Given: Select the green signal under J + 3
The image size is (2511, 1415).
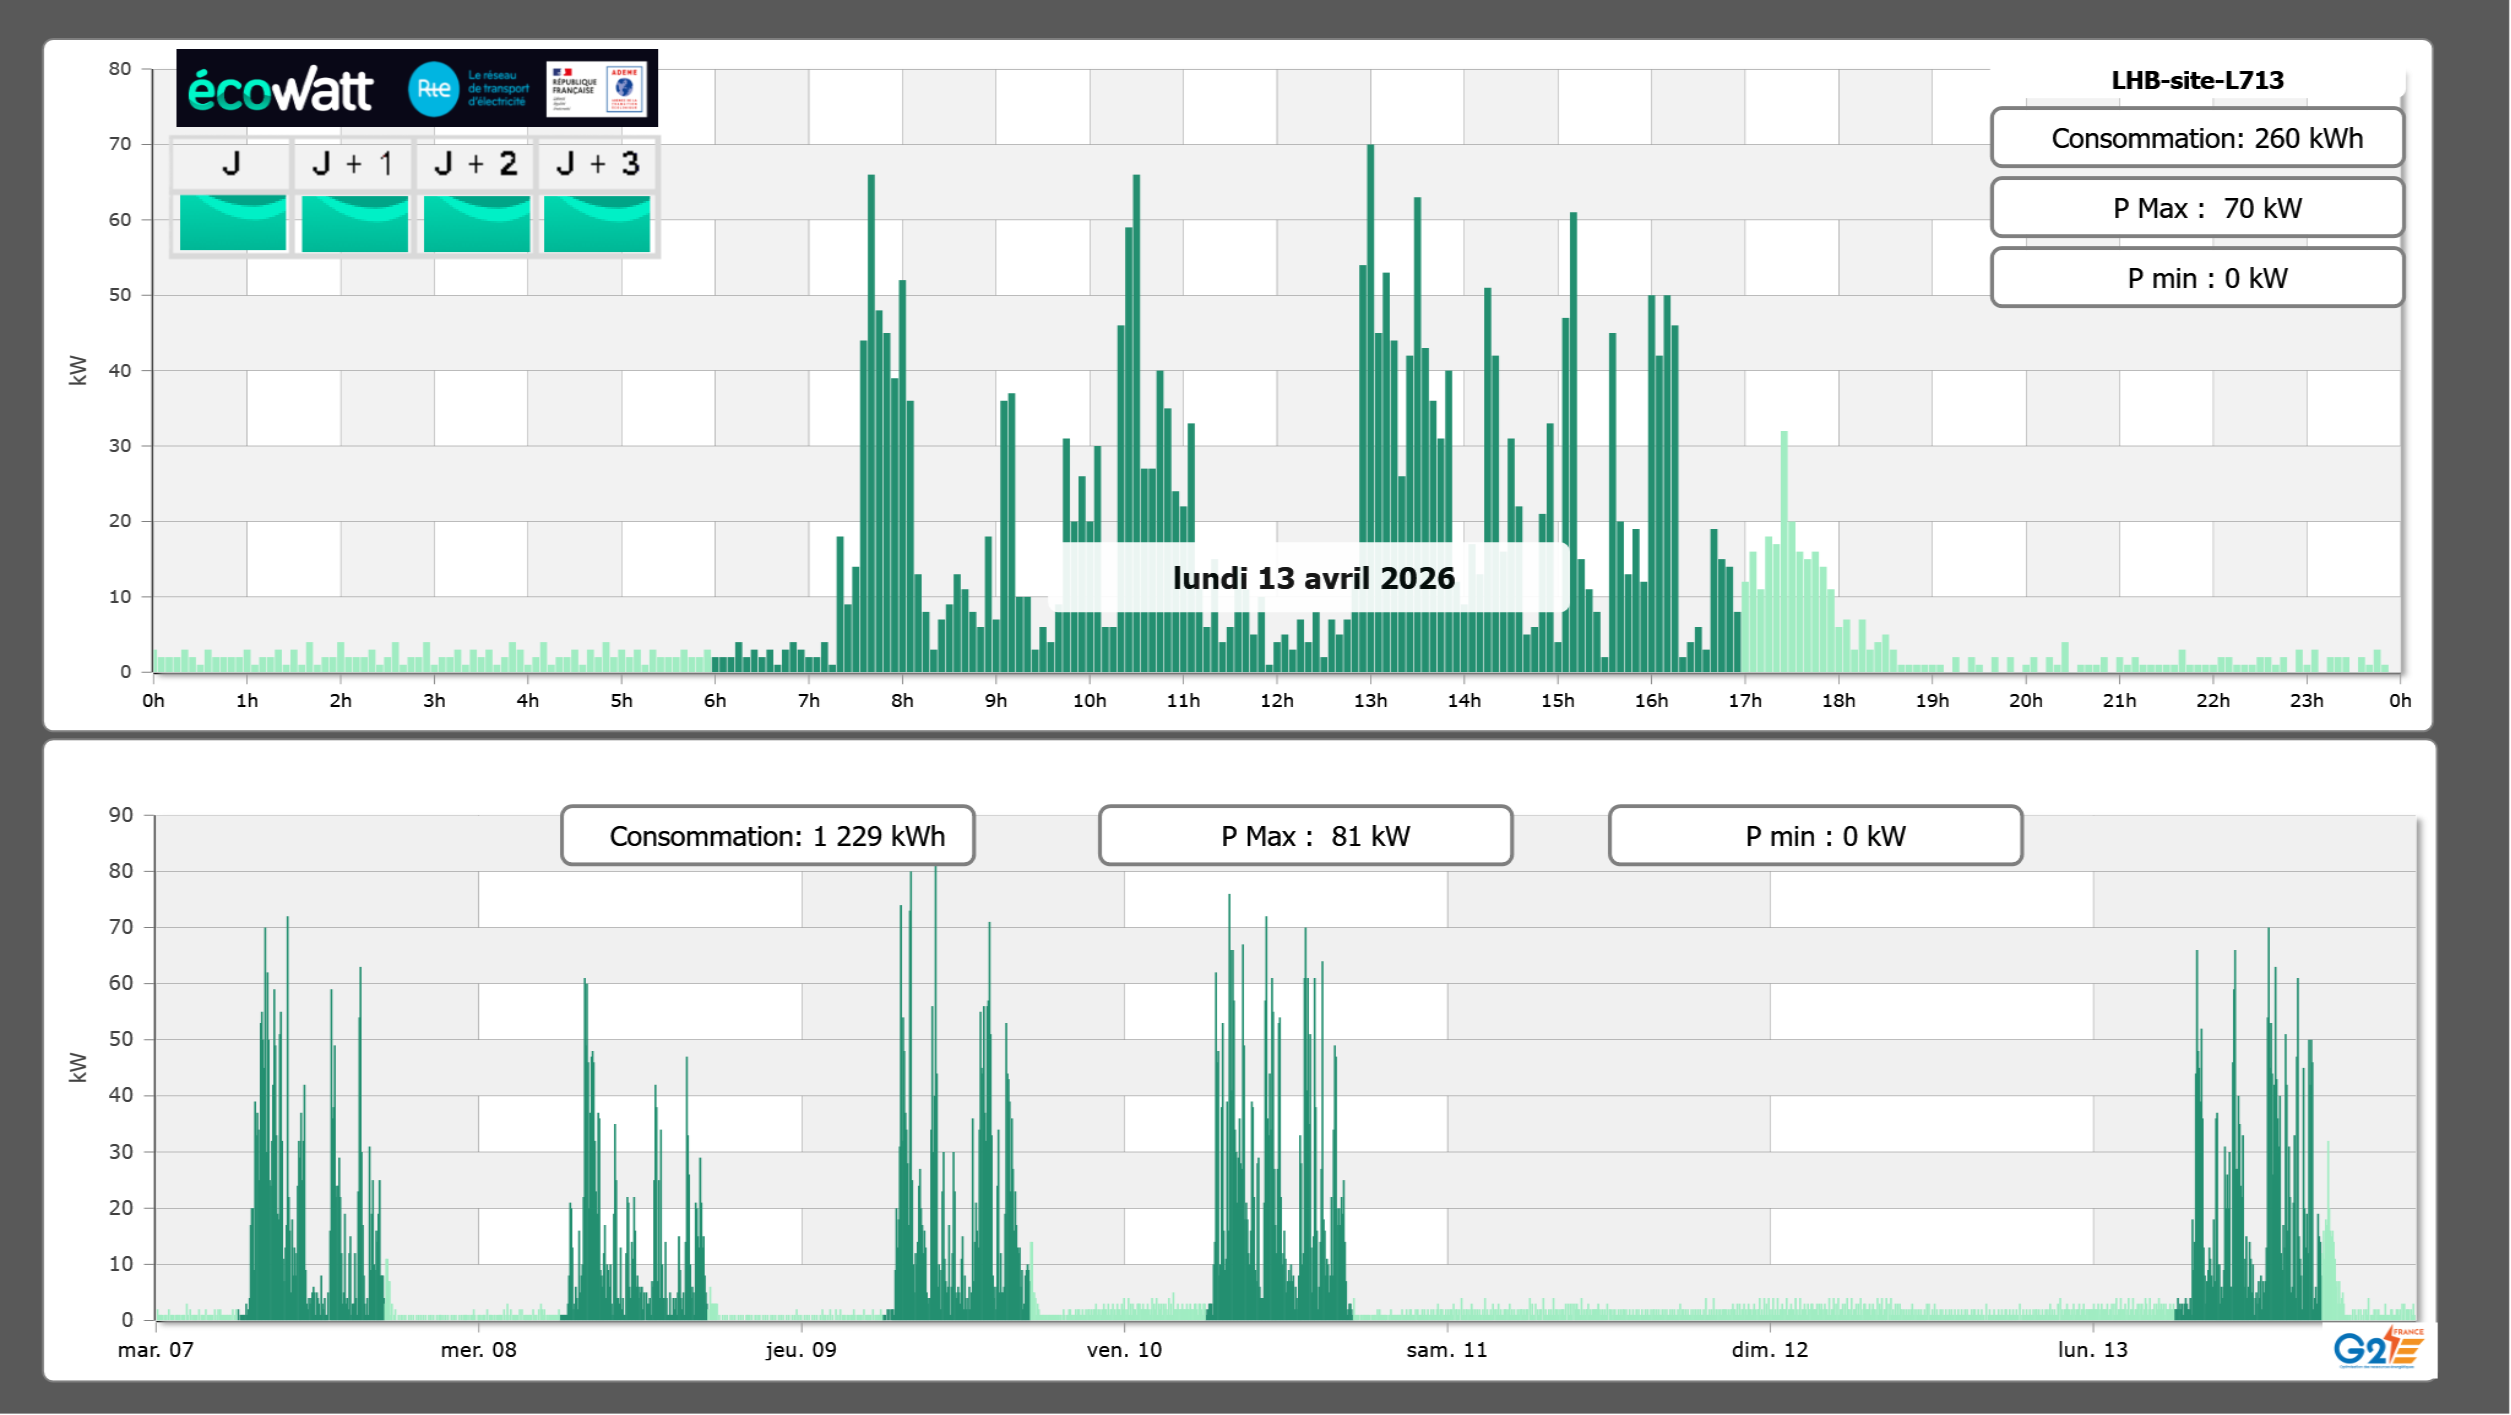Looking at the screenshot, I should click(x=597, y=223).
